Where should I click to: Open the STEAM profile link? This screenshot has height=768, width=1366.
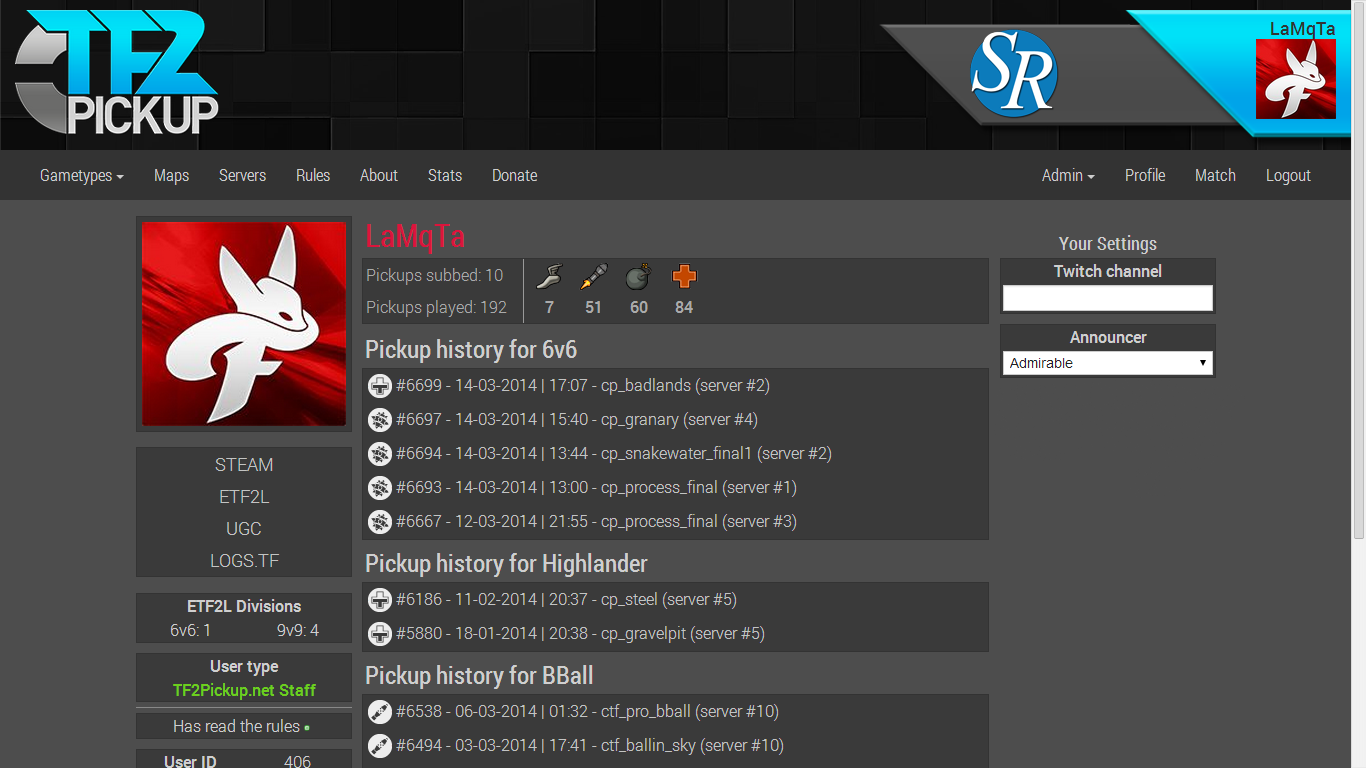(244, 465)
